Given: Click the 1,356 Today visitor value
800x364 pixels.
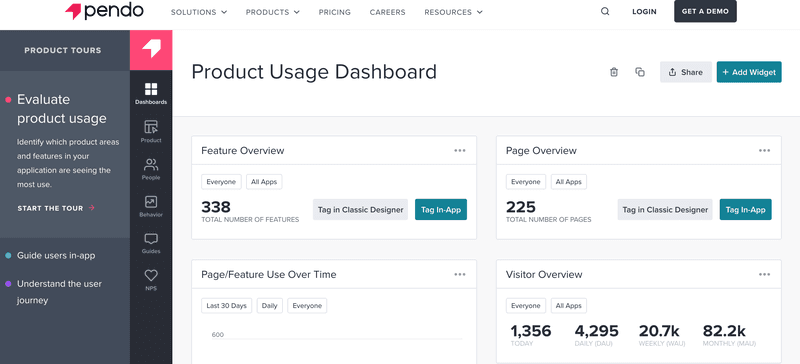Looking at the screenshot, I should (x=531, y=331).
